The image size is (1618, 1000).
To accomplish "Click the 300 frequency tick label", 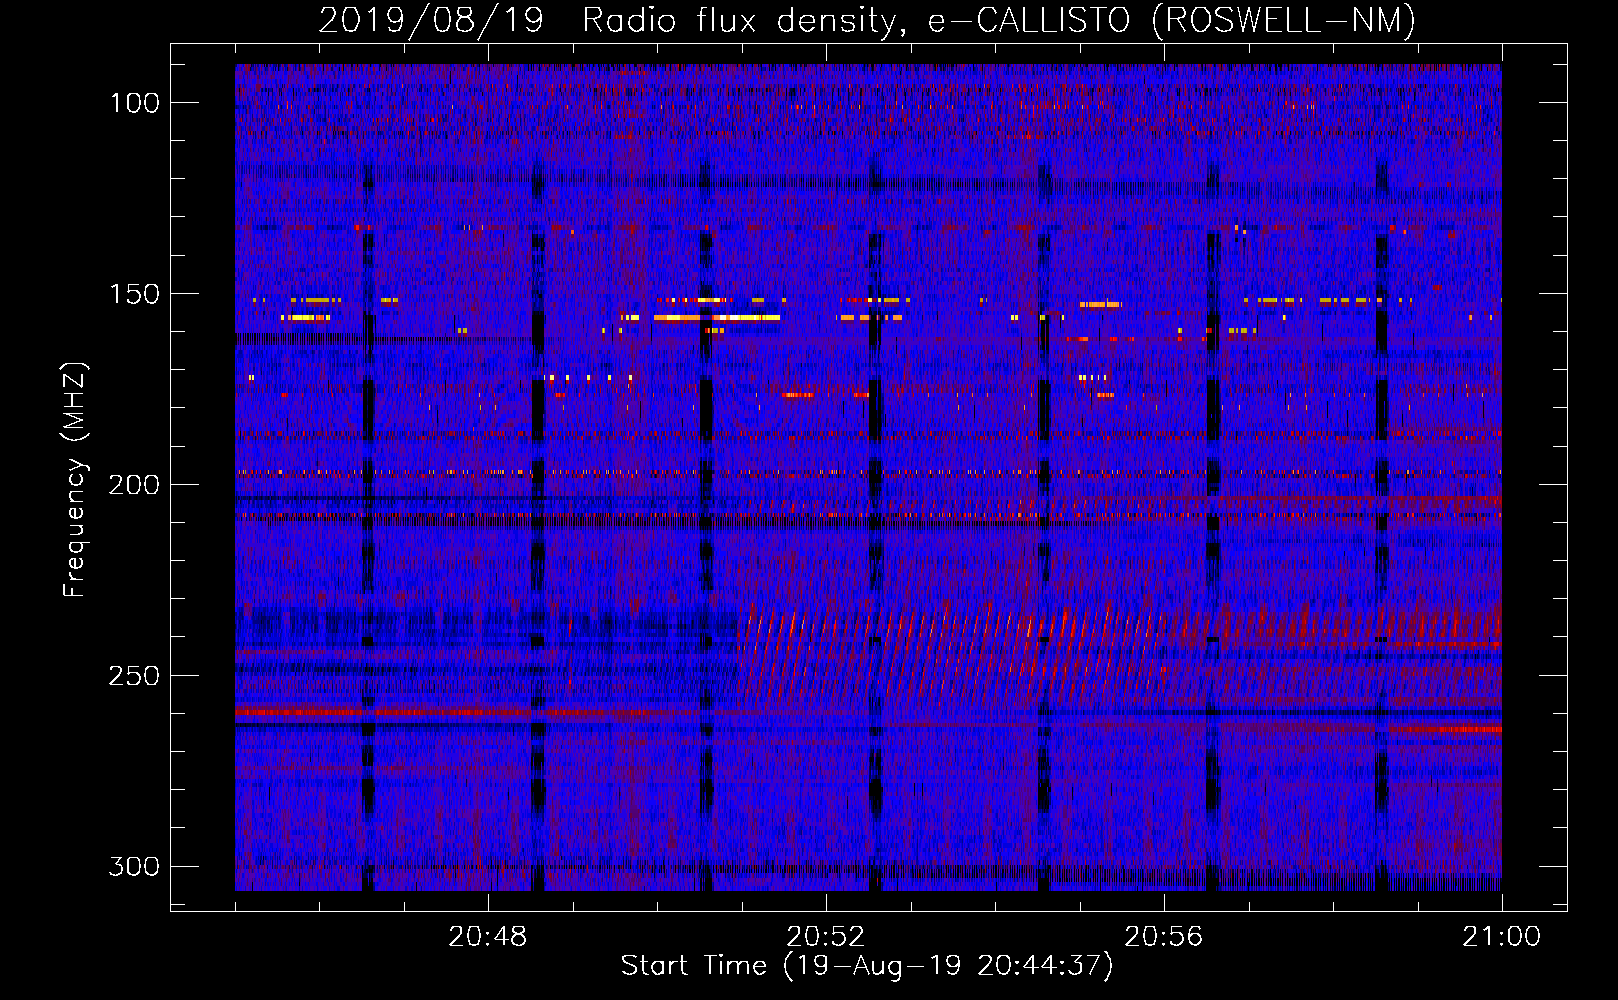I will pyautogui.click(x=134, y=866).
